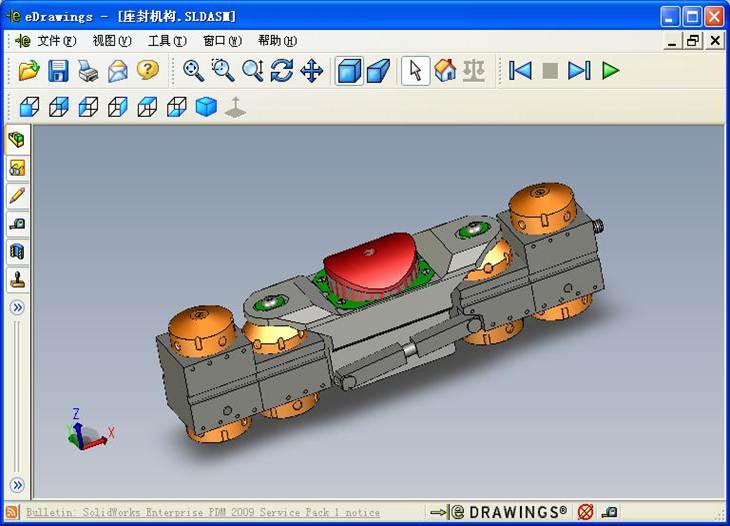
Task: Save the drawing with the floppy disk icon
Action: point(58,71)
